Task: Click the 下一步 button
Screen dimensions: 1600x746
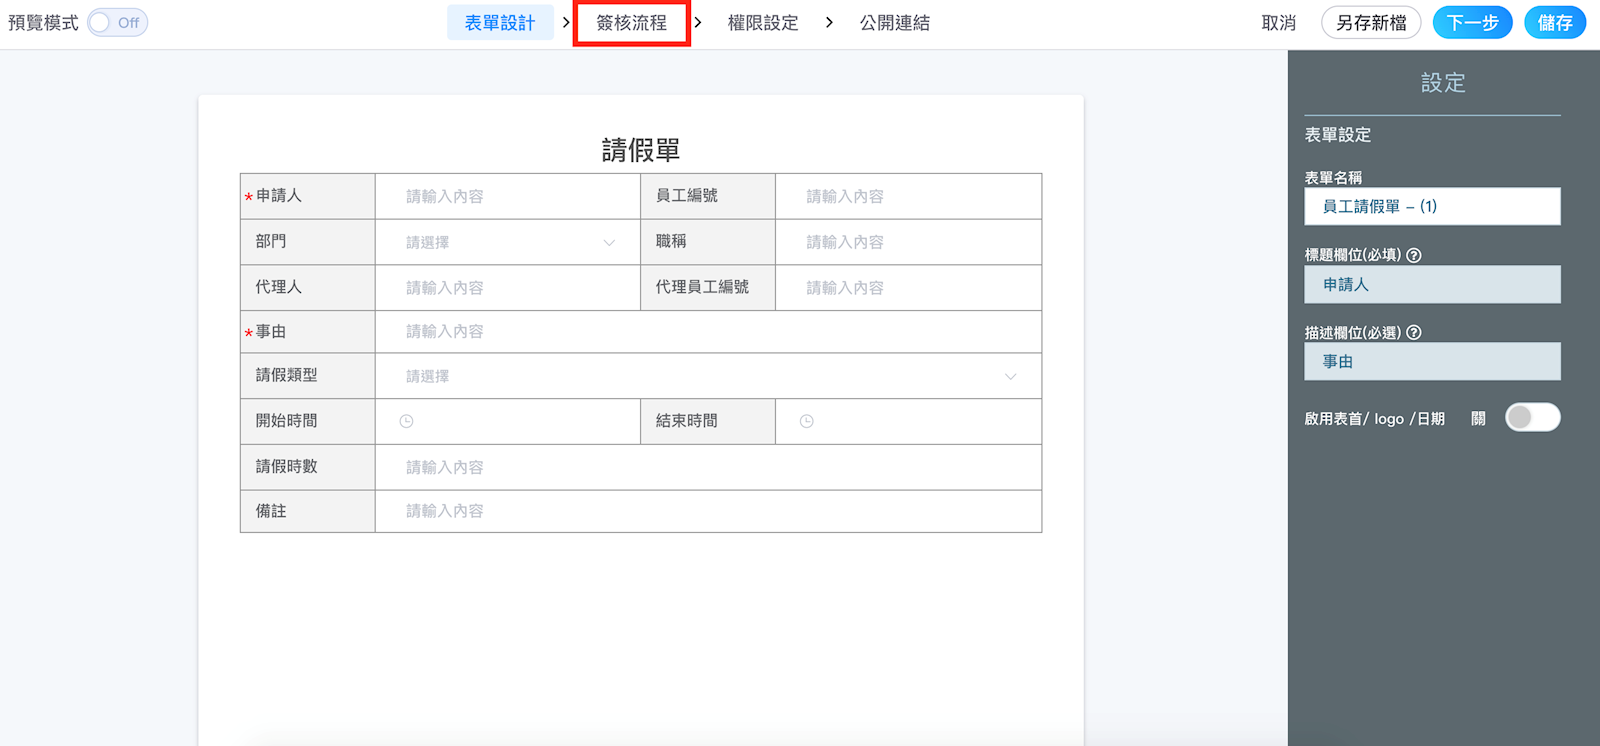Action: [1471, 23]
